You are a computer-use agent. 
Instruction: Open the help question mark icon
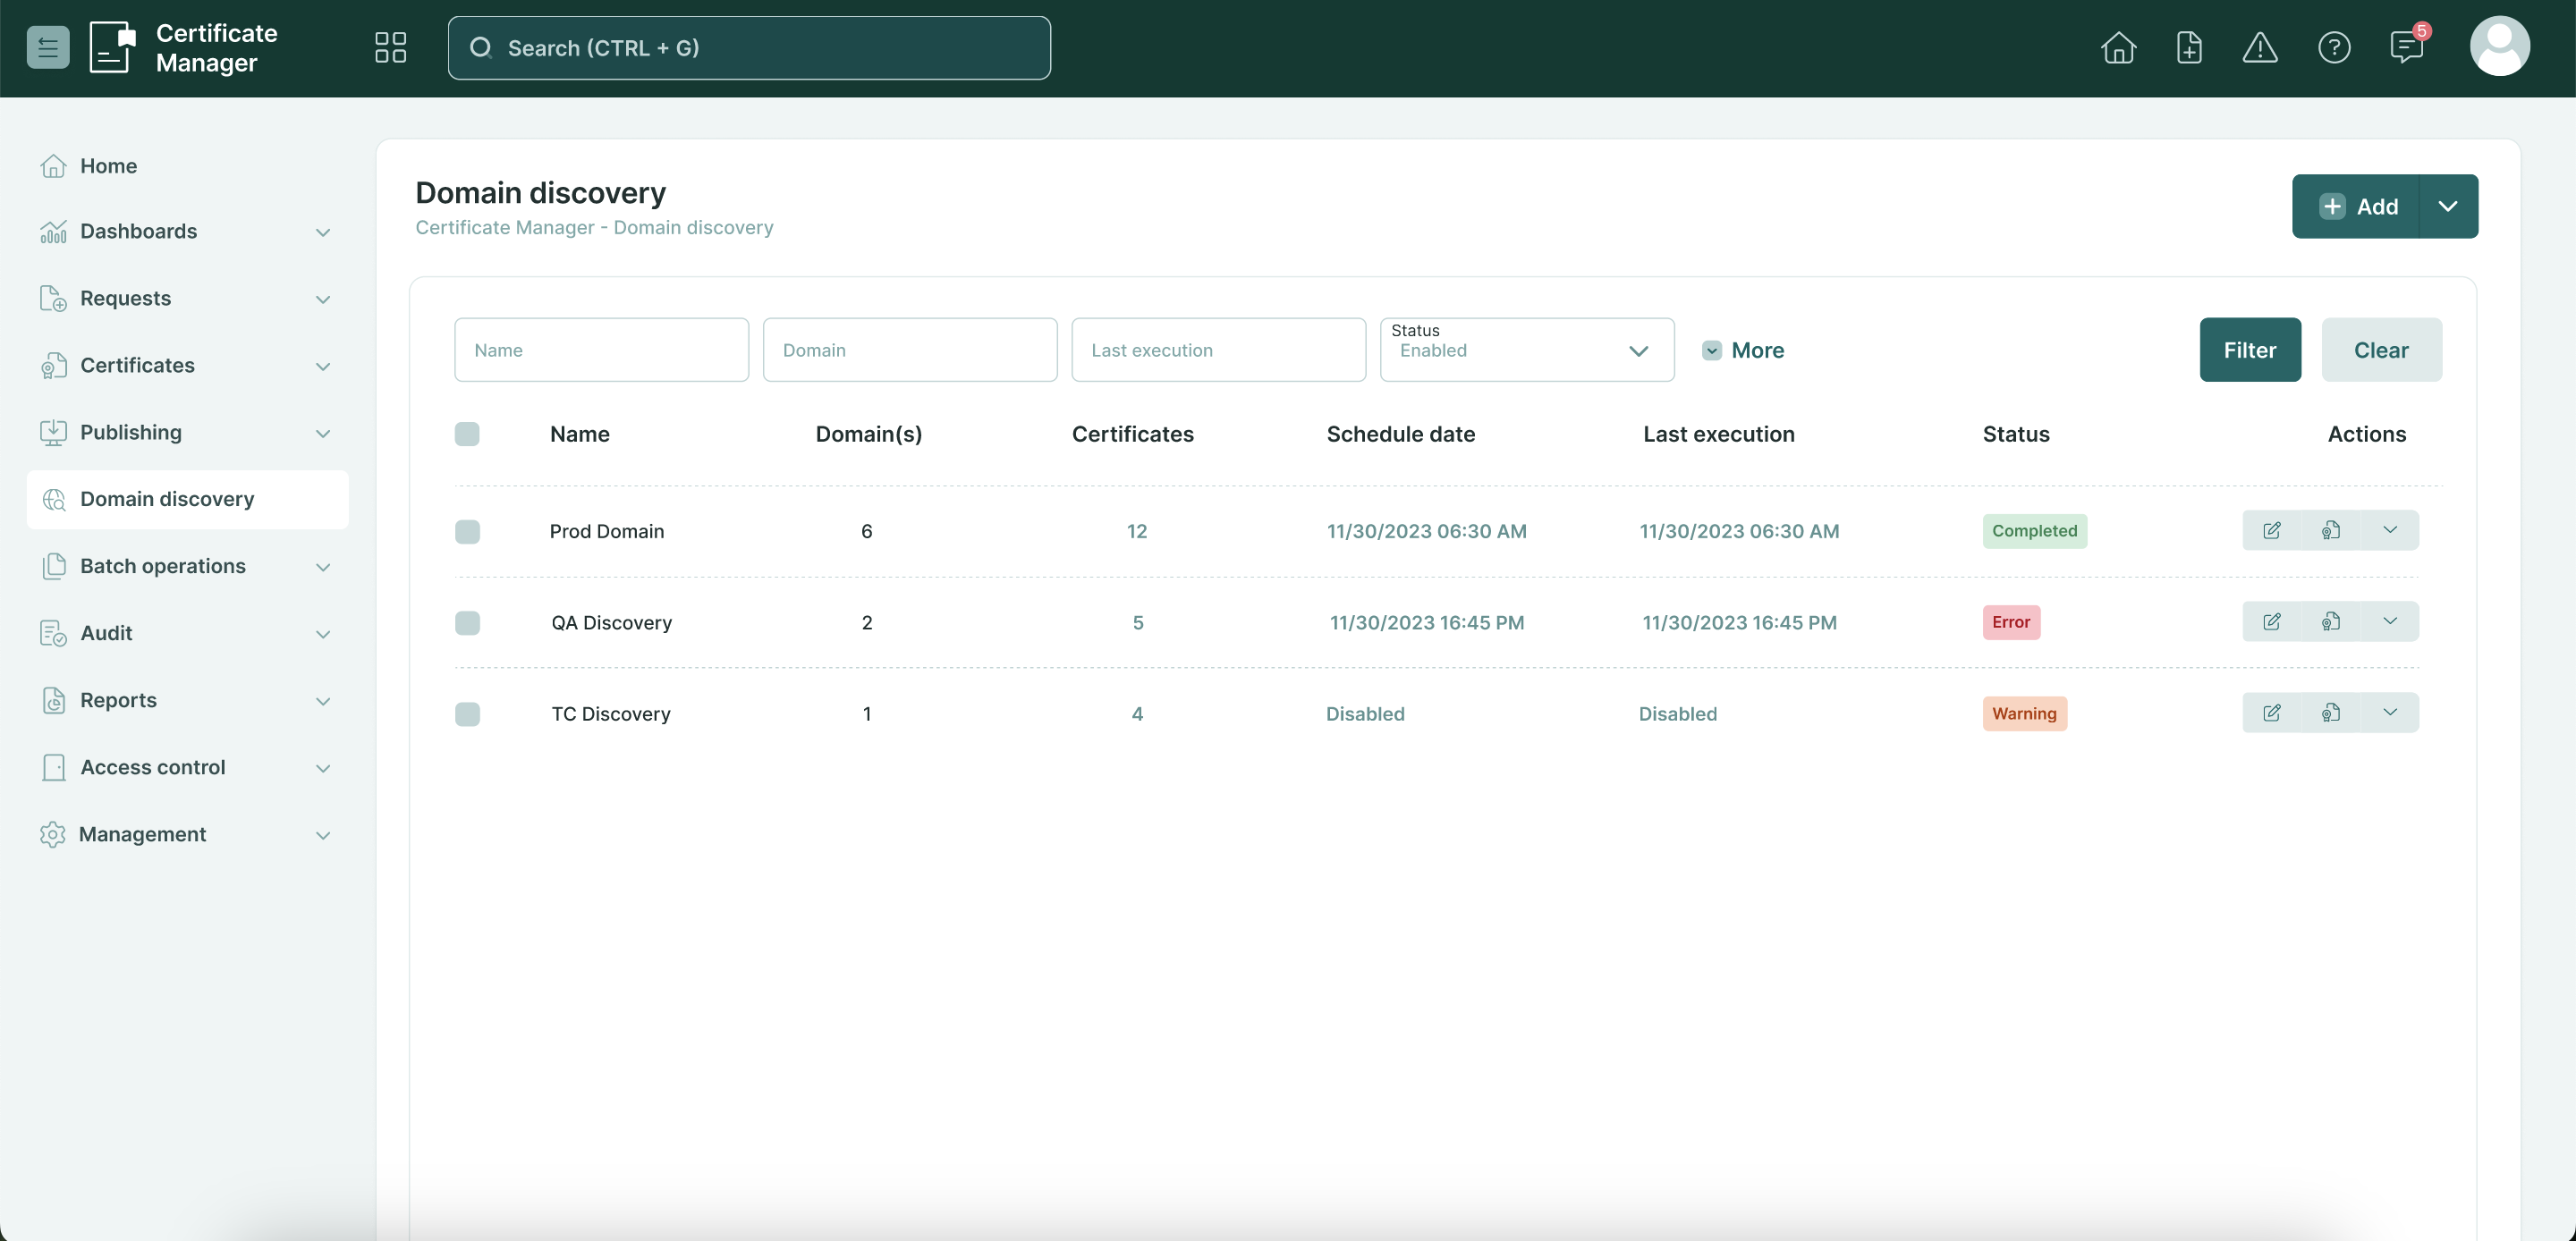click(2334, 47)
